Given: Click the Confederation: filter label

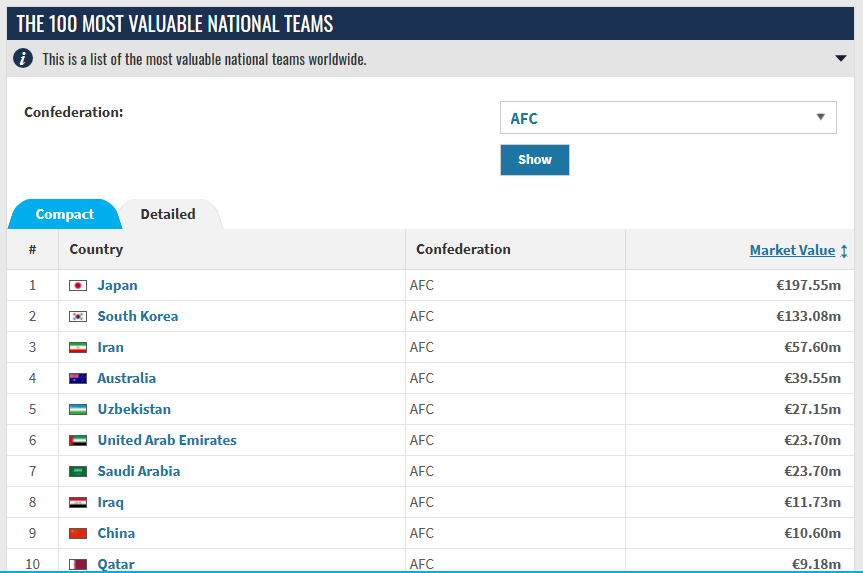Looking at the screenshot, I should 74,112.
